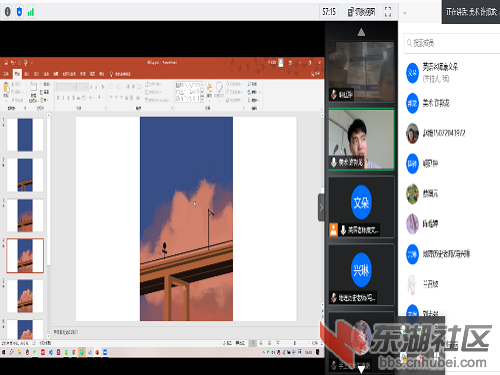Click the Bullets list icon
Viewport: 500px width, 375px height.
pyautogui.click(x=111, y=87)
